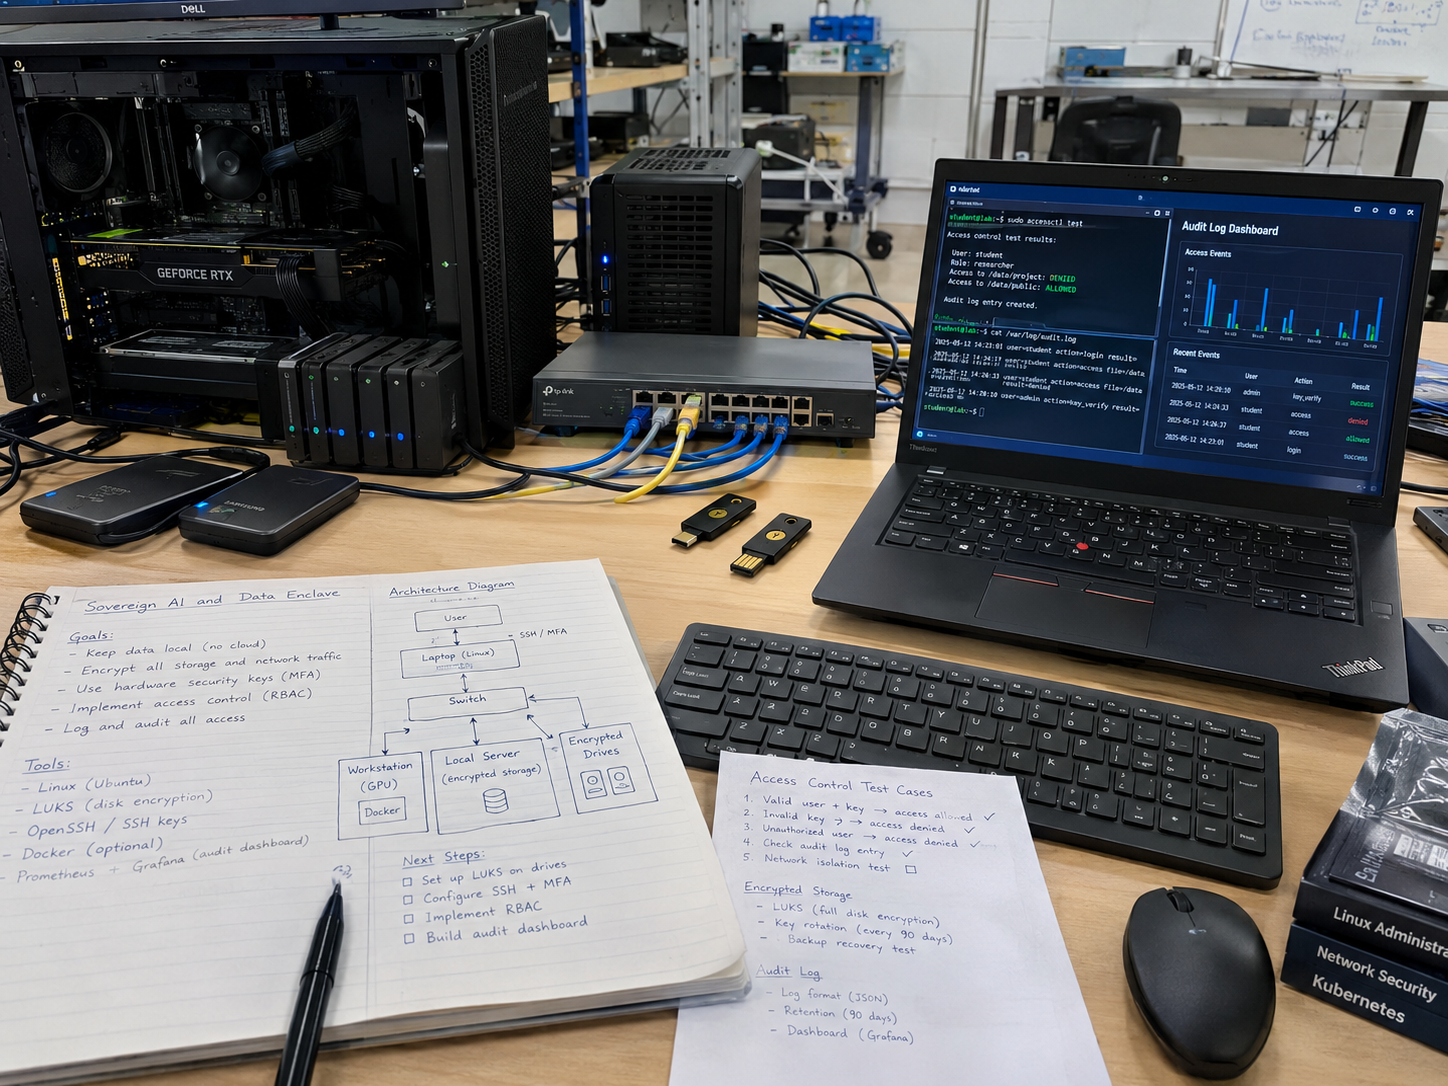This screenshot has width=1448, height=1086.
Task: Click the 'cat /var/log/audit.log' command line
Action: [1005, 335]
